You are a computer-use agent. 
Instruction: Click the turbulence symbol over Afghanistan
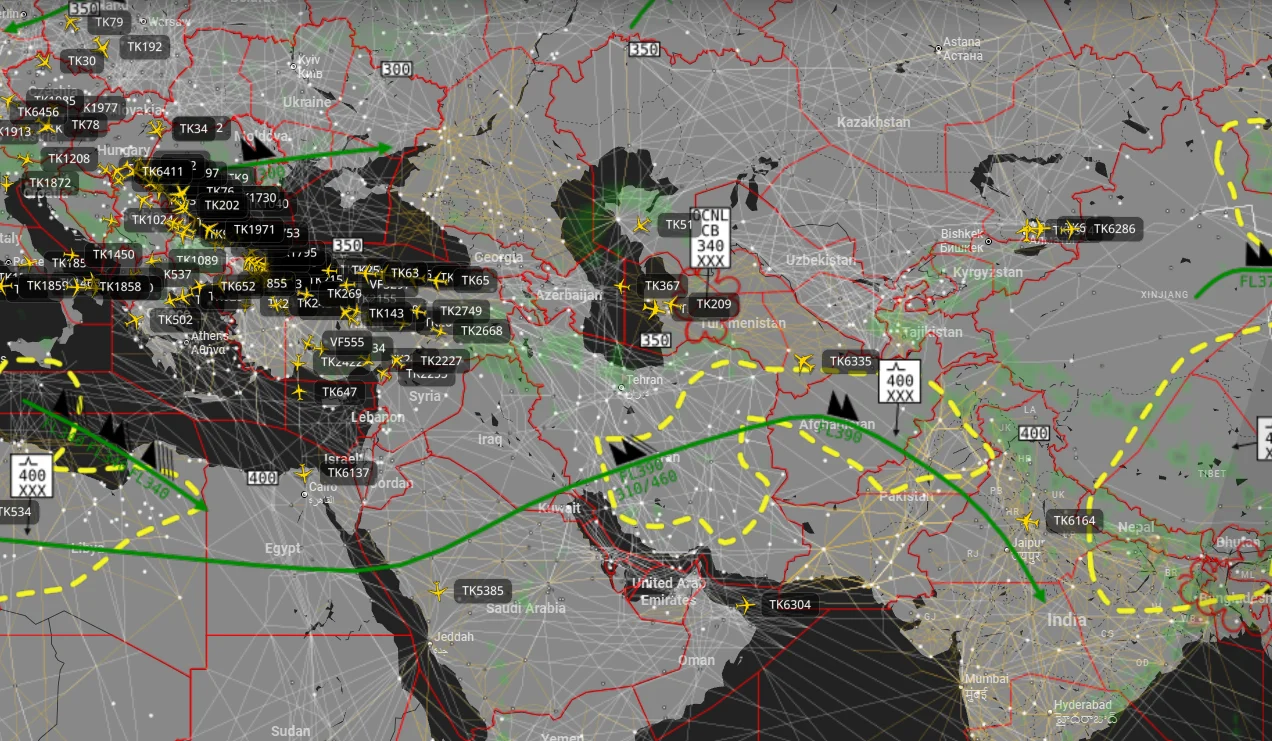pyautogui.click(x=843, y=406)
